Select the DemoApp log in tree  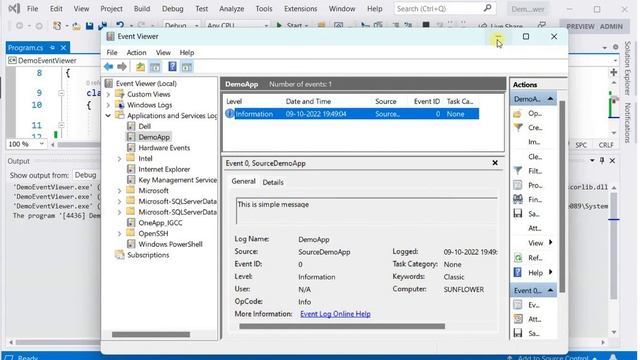point(154,137)
